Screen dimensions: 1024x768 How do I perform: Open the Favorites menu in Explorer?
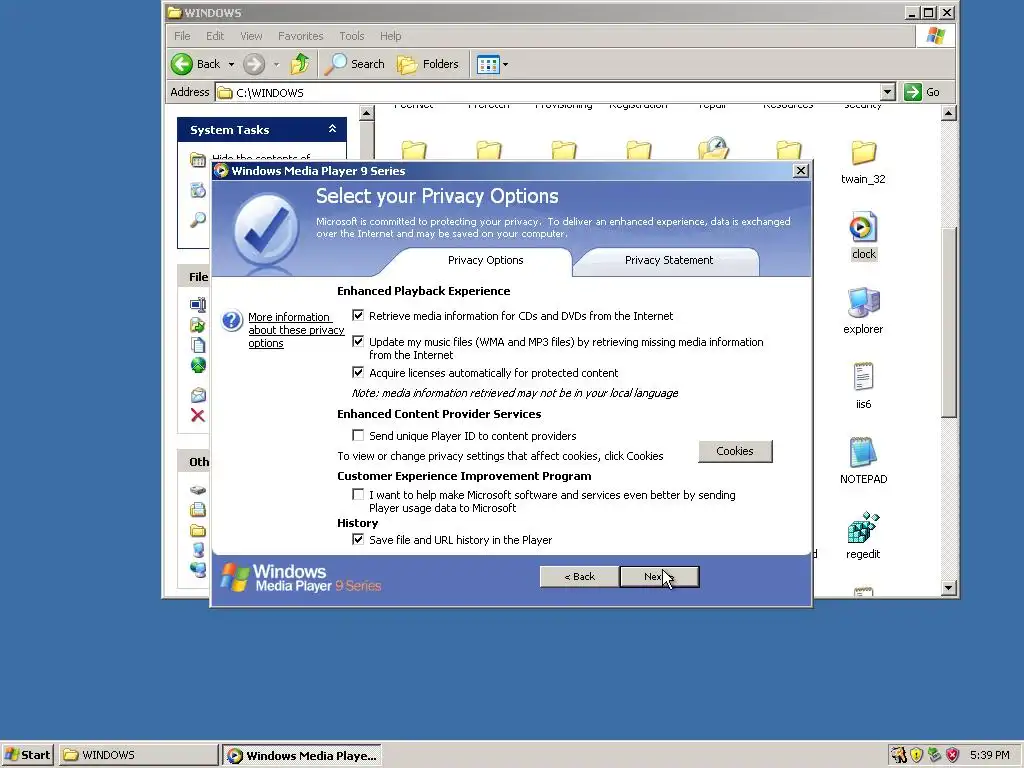tap(300, 36)
